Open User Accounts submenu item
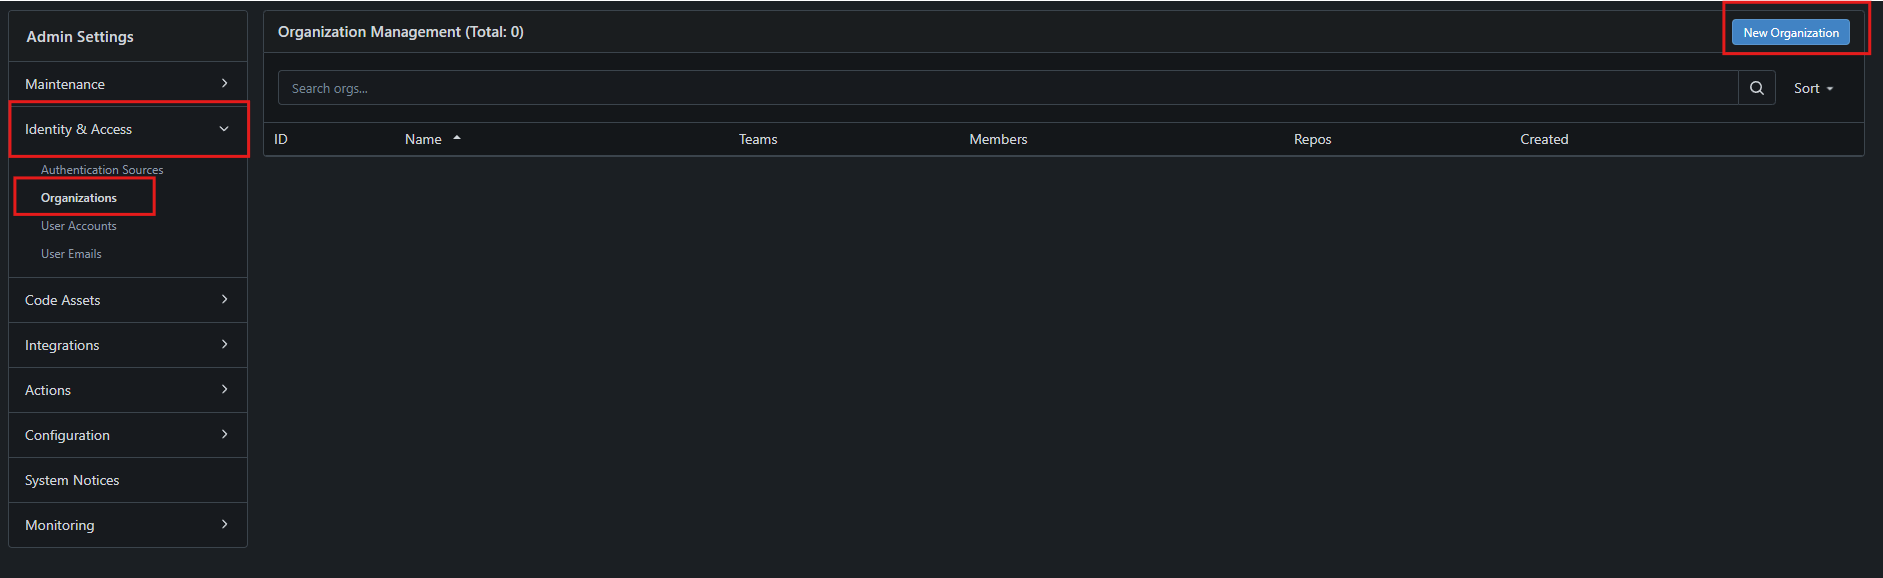Screen dimensions: 1883x578 click(x=79, y=226)
